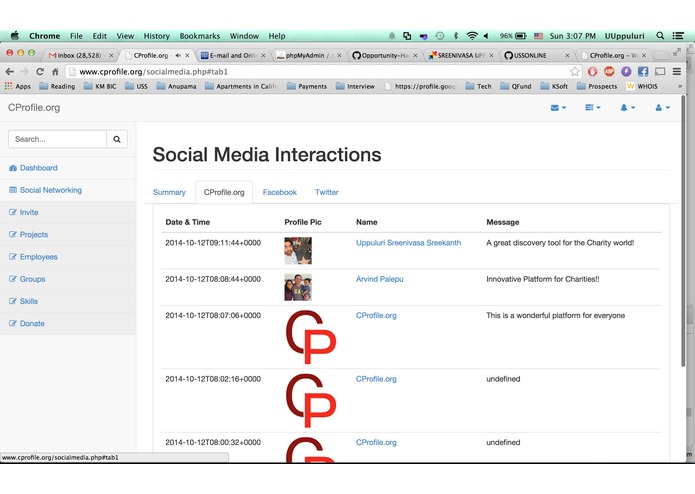695x494 pixels.
Task: Open the Projects sidebar item
Action: point(34,234)
